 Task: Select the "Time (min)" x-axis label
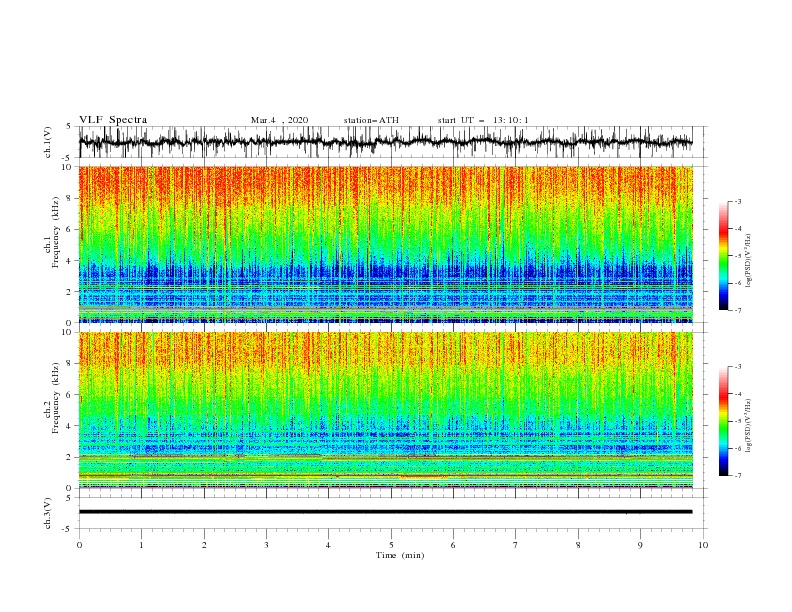pyautogui.click(x=400, y=555)
